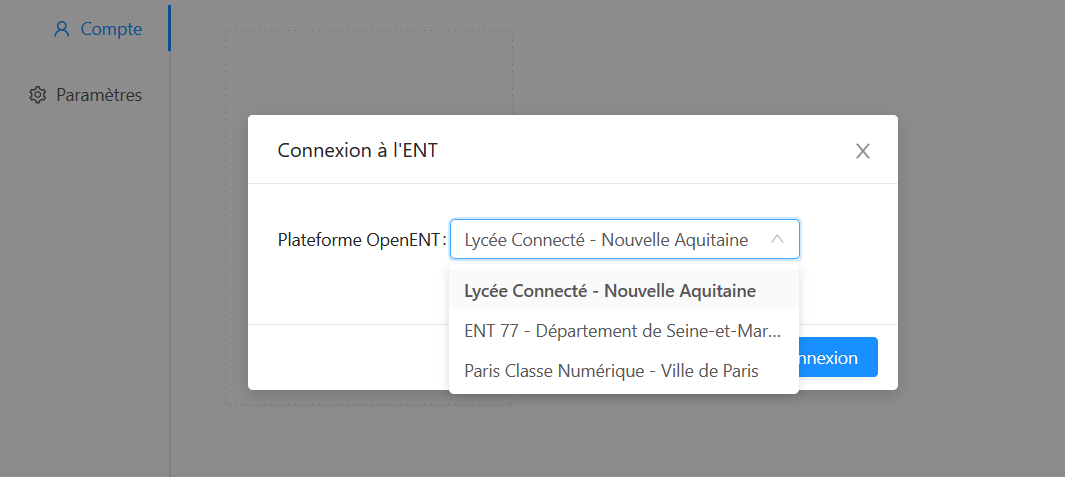Close the Connexion à l'ENT dialog
Viewport: 1065px width, 477px height.
pyautogui.click(x=863, y=151)
